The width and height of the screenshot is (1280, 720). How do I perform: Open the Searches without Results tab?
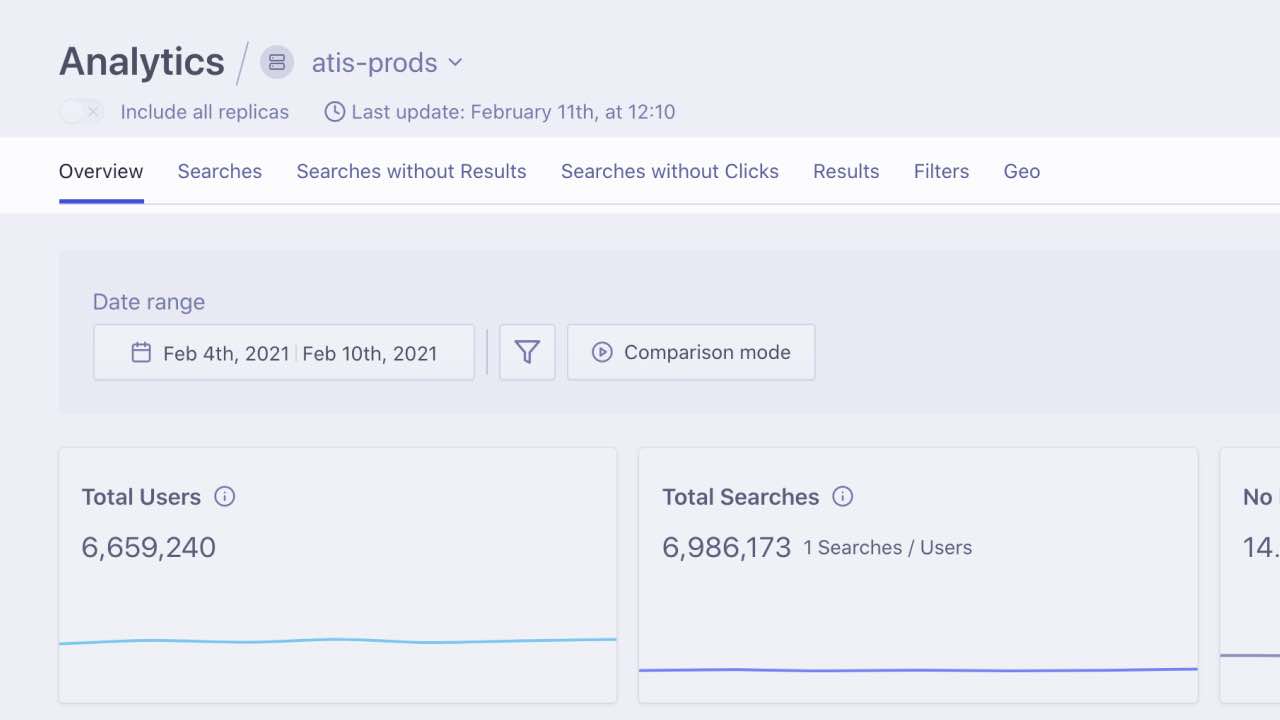coord(411,172)
